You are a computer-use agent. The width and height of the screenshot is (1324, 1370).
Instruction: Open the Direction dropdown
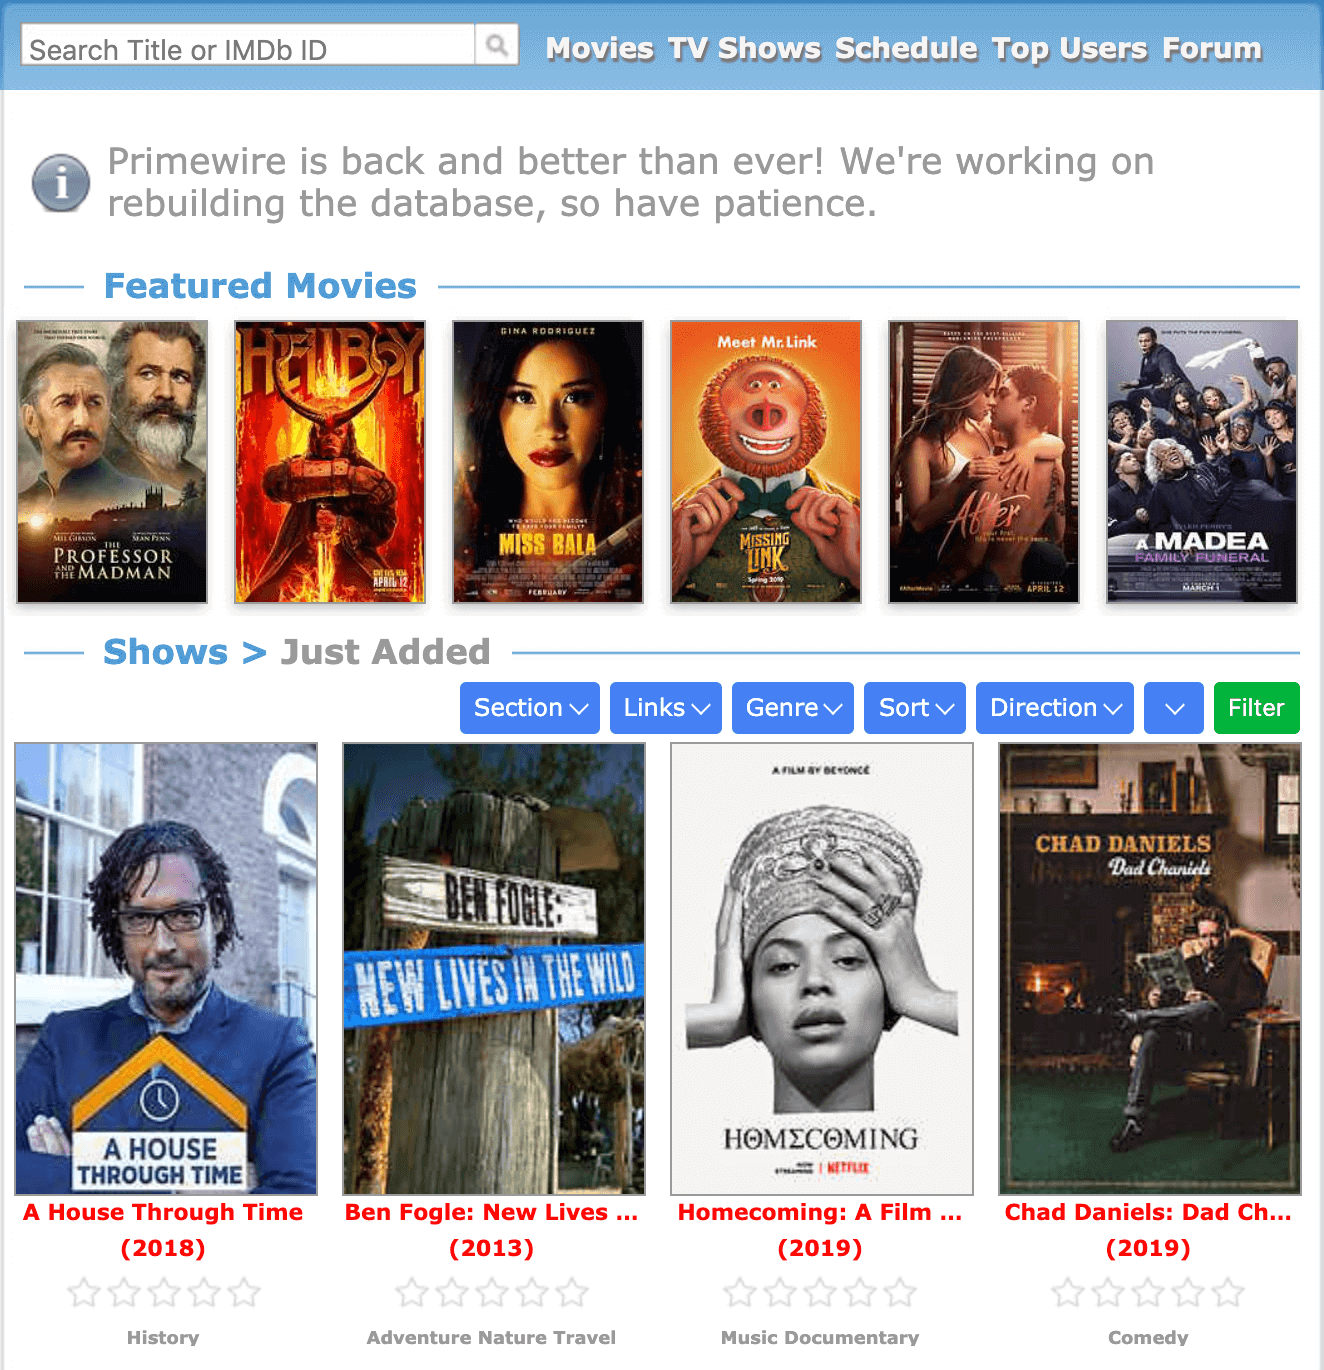[1055, 708]
